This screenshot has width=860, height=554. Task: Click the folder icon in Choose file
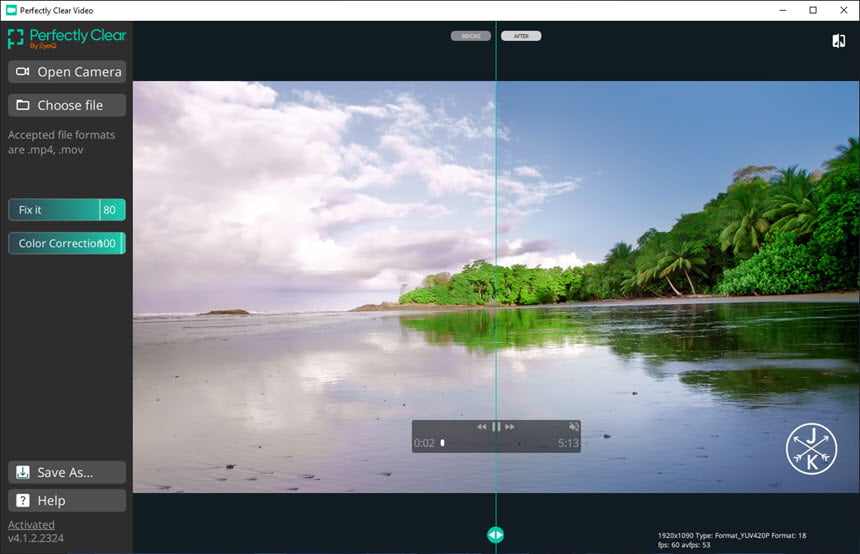pos(22,105)
